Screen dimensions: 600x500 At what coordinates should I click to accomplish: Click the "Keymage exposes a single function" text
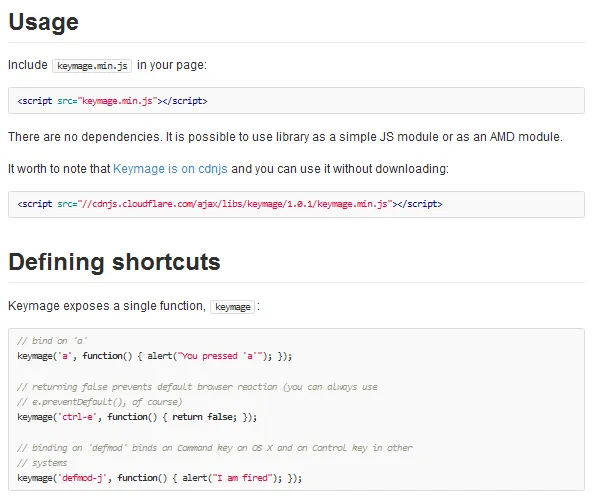[106, 306]
